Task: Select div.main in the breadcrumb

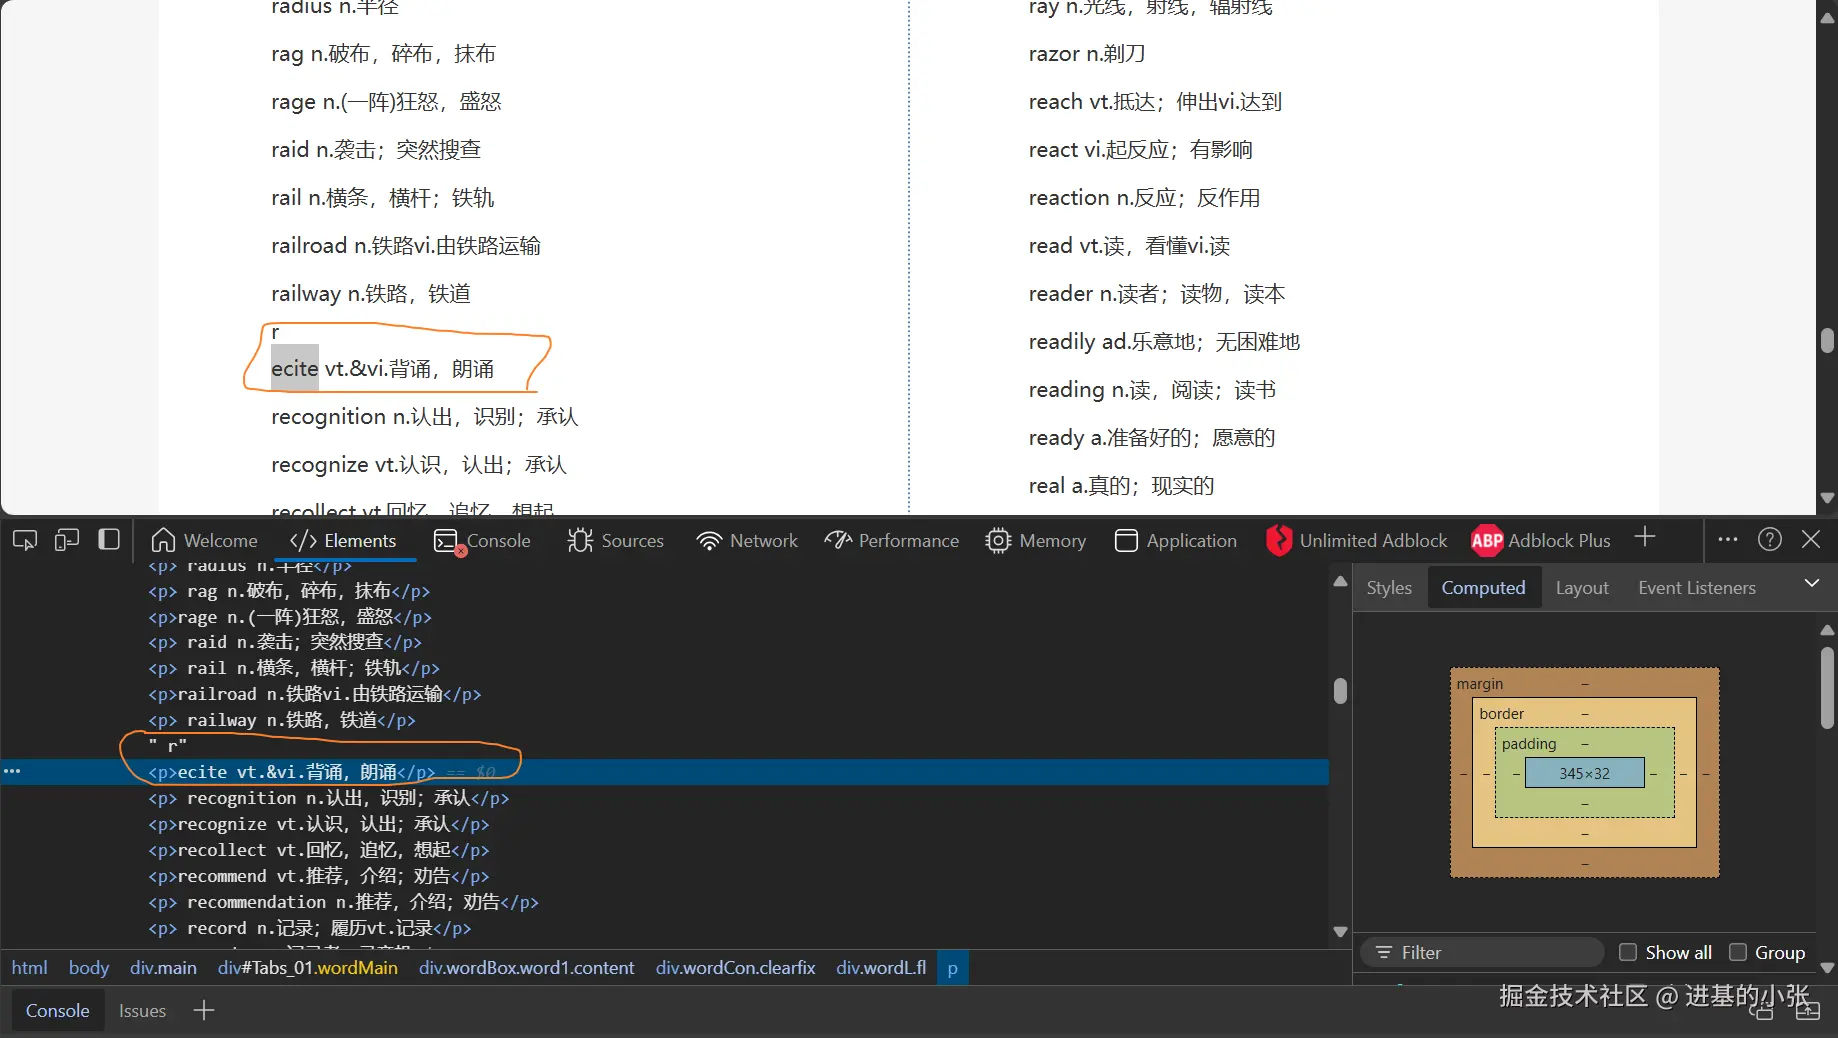Action: click(x=163, y=967)
